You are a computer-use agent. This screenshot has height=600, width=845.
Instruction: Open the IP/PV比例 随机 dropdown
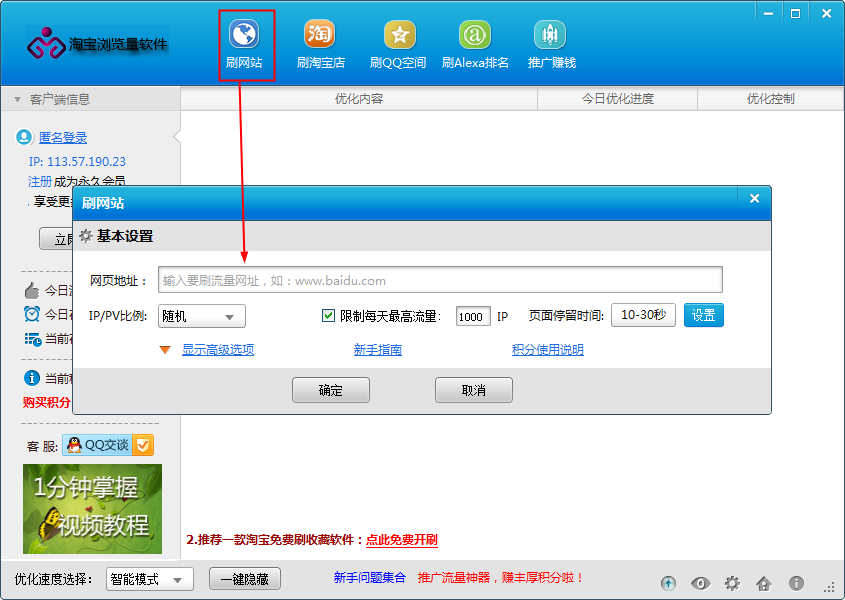(202, 316)
